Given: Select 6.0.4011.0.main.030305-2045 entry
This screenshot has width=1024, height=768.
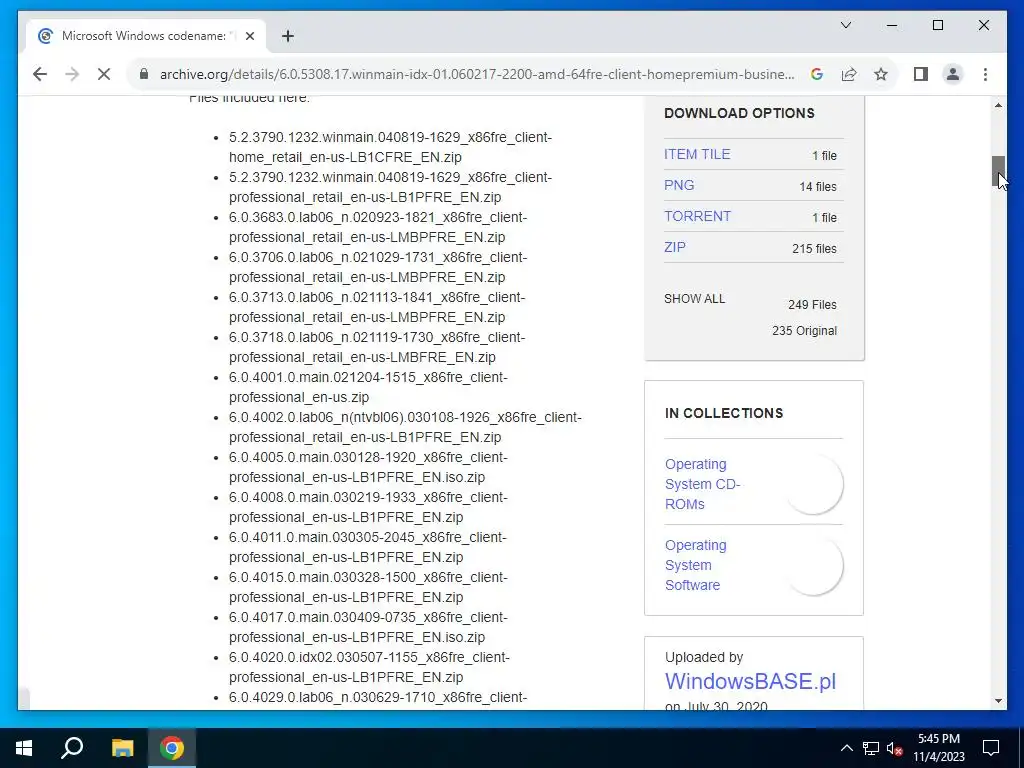Looking at the screenshot, I should tap(368, 547).
